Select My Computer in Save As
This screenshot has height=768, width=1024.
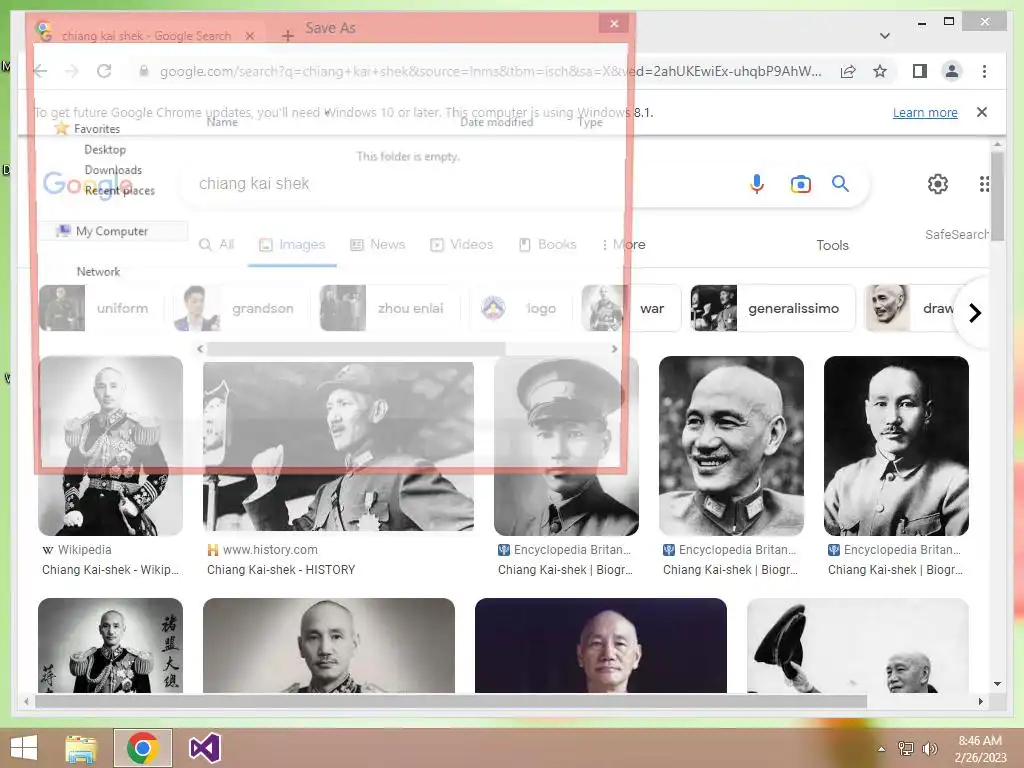[112, 231]
